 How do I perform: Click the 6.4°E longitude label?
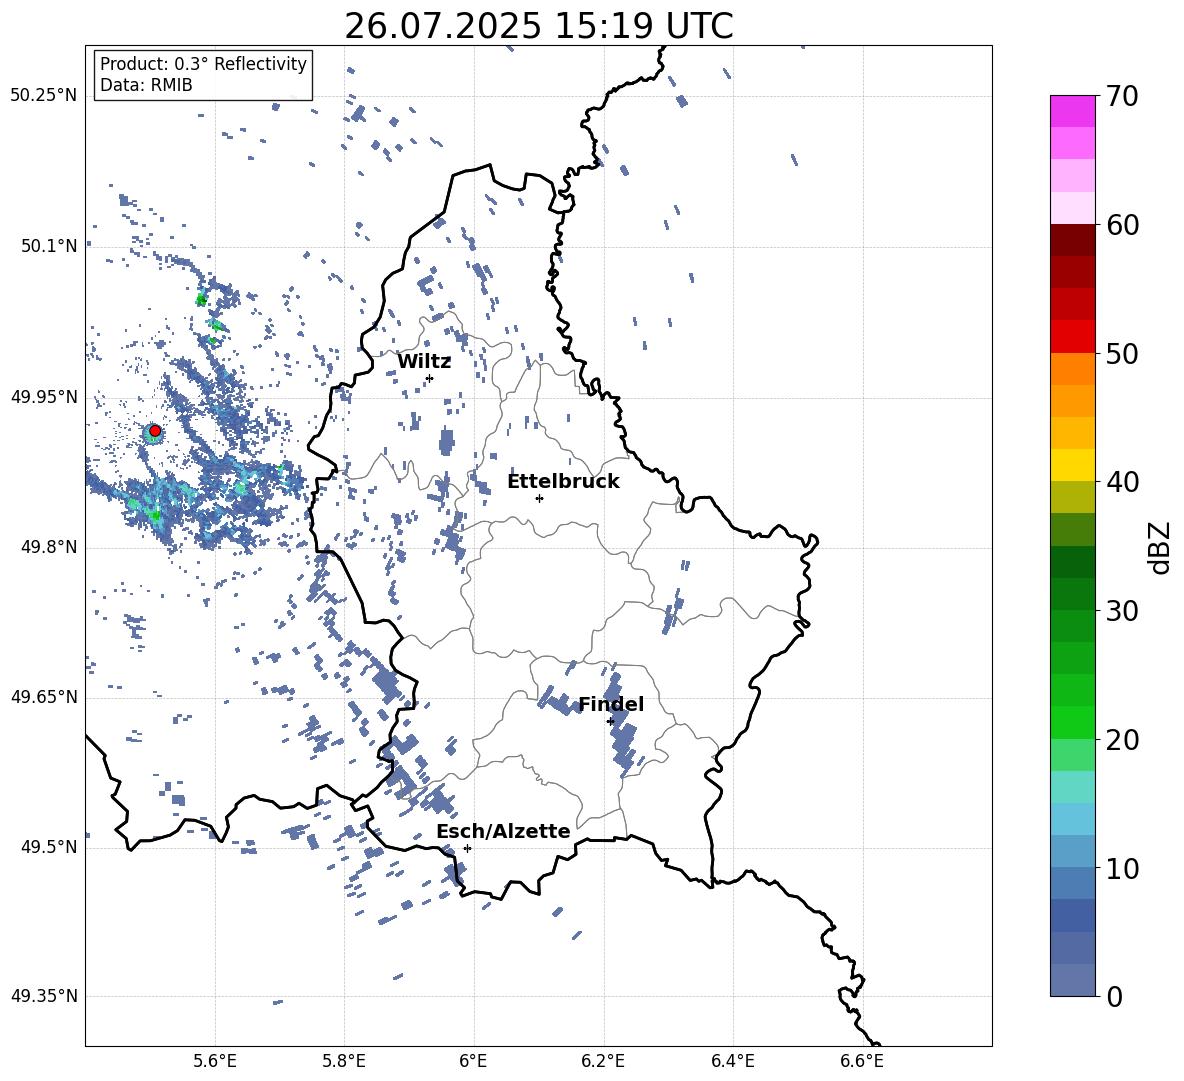pos(732,1061)
